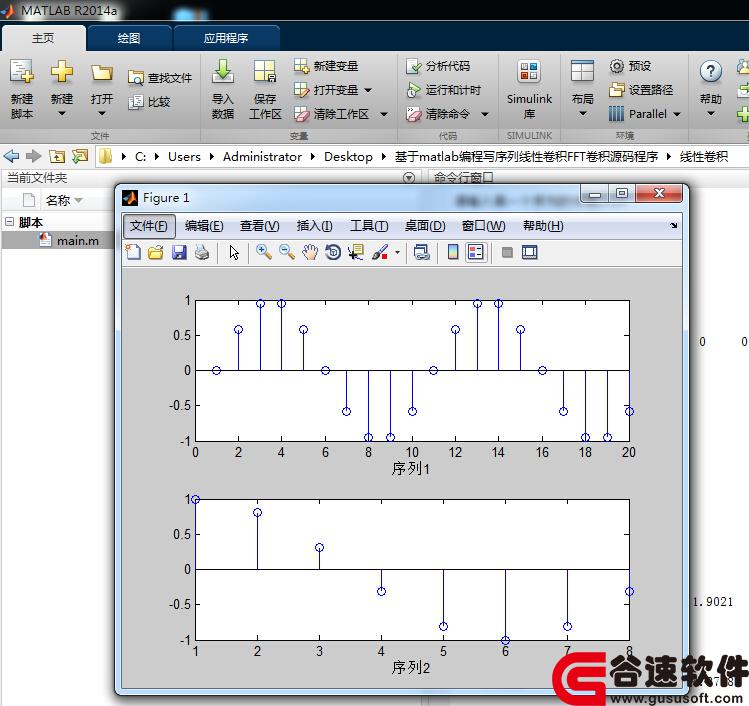The height and width of the screenshot is (706, 749).
Task: Click Analyze Code (分析代码)
Action: coord(438,66)
